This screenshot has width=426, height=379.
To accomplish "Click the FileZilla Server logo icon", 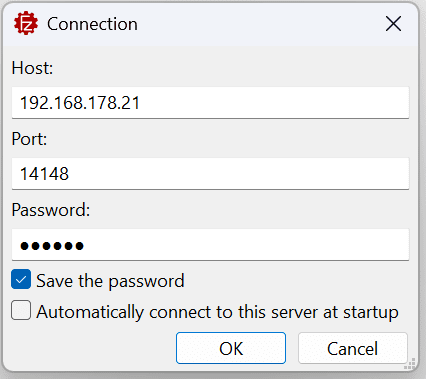I will click(x=26, y=23).
